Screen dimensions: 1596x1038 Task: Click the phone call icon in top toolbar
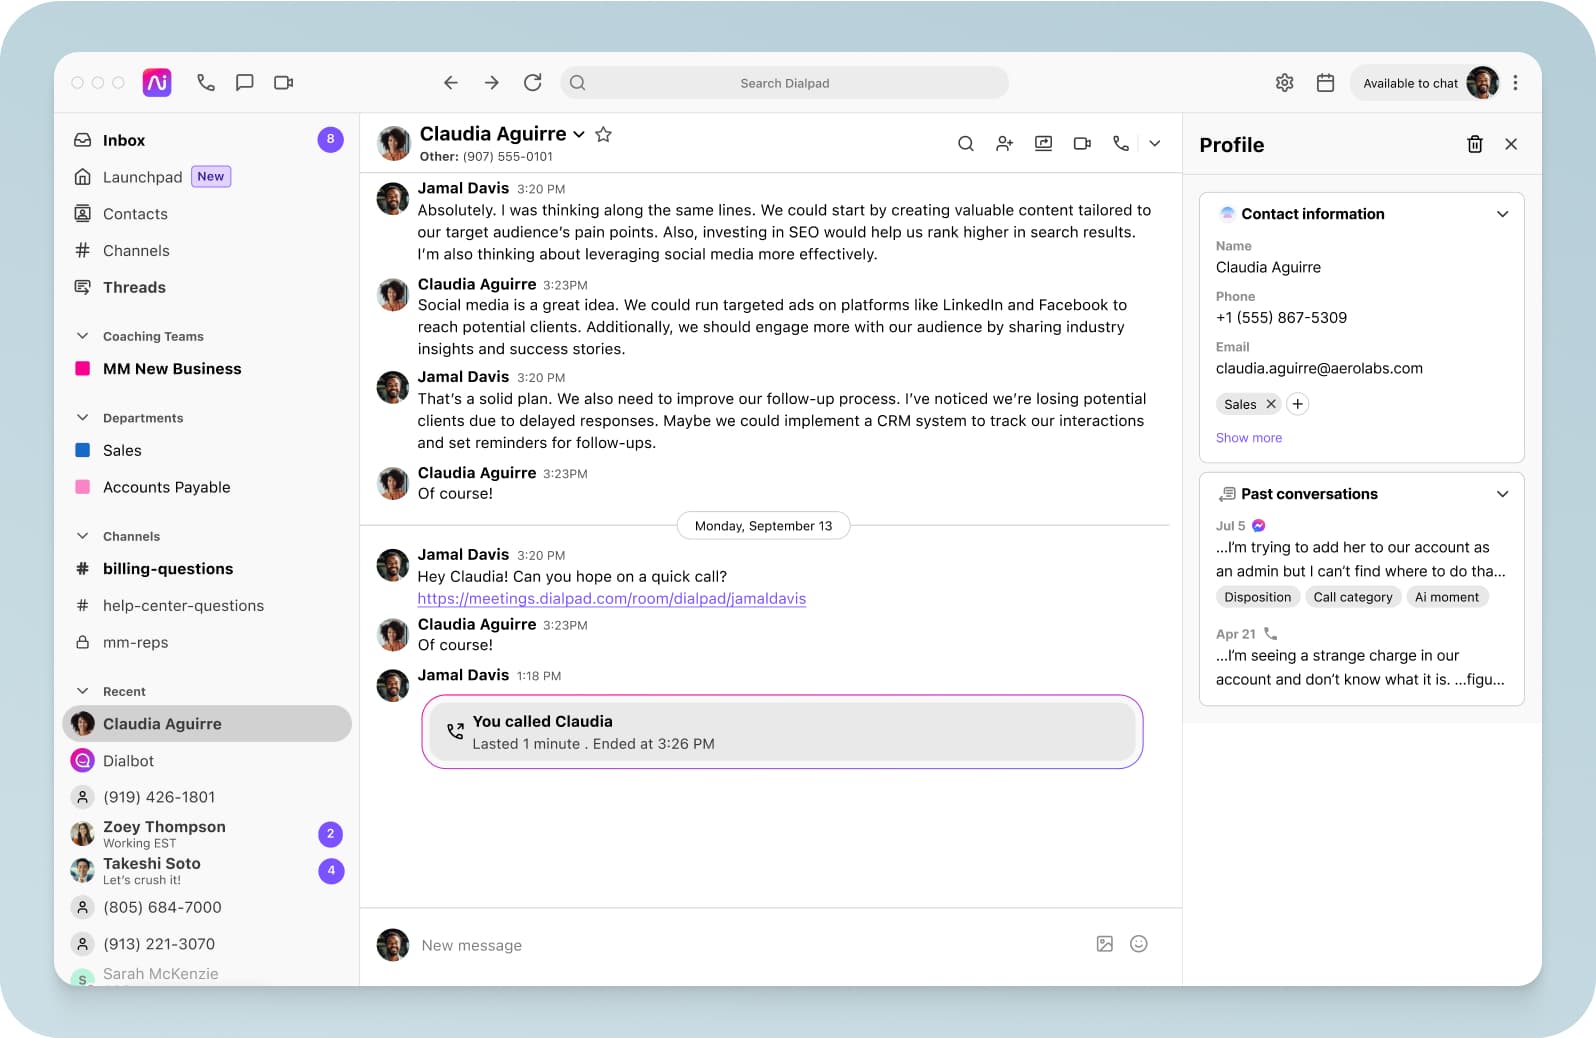point(206,83)
